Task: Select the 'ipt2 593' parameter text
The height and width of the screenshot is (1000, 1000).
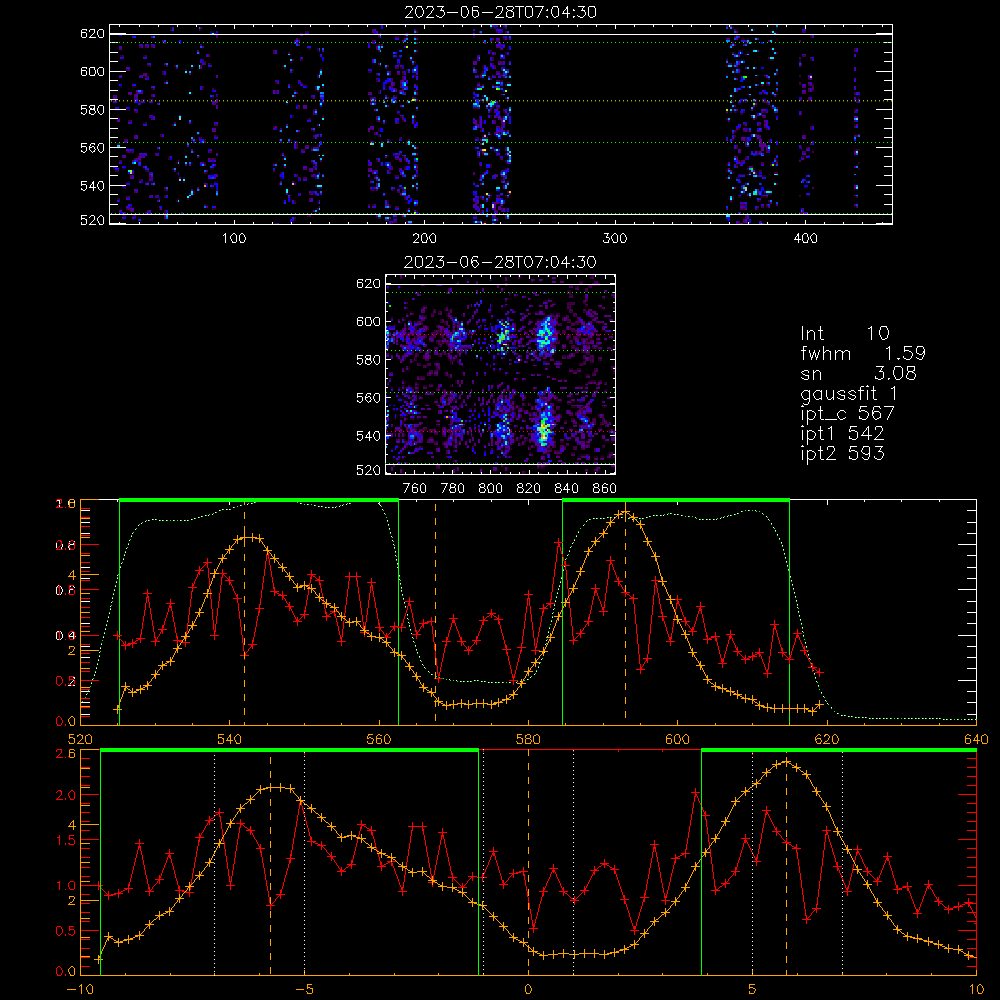Action: (x=842, y=453)
